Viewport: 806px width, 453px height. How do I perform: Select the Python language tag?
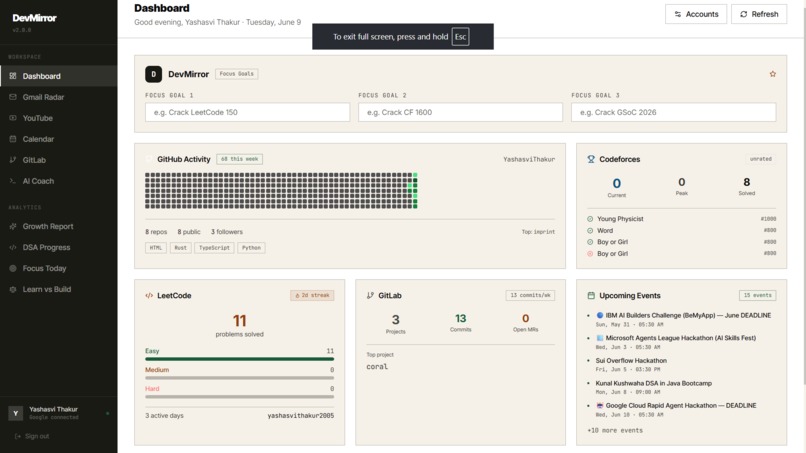coord(251,248)
